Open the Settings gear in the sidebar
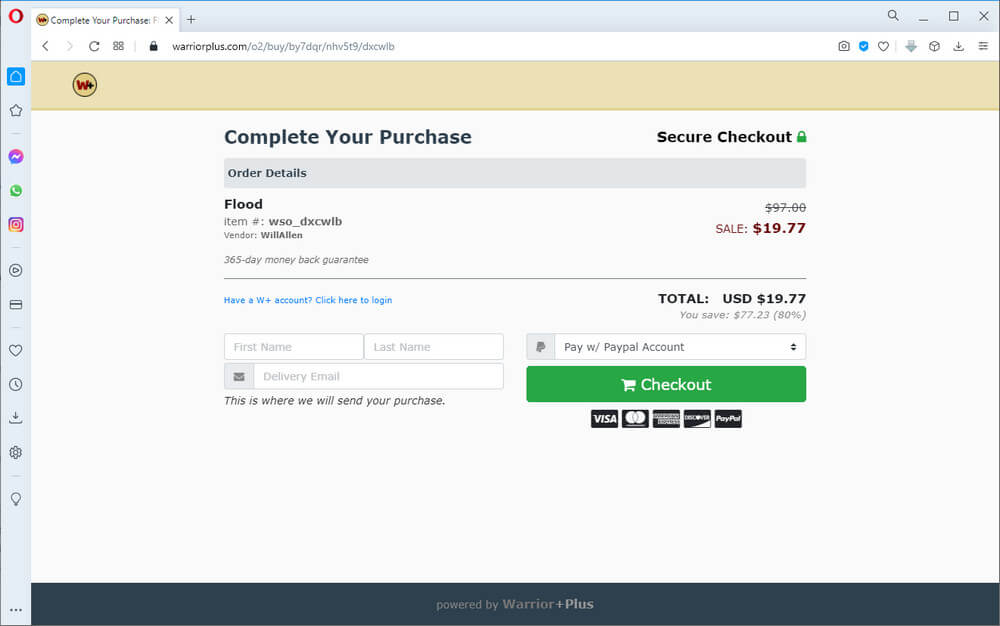 click(16, 453)
